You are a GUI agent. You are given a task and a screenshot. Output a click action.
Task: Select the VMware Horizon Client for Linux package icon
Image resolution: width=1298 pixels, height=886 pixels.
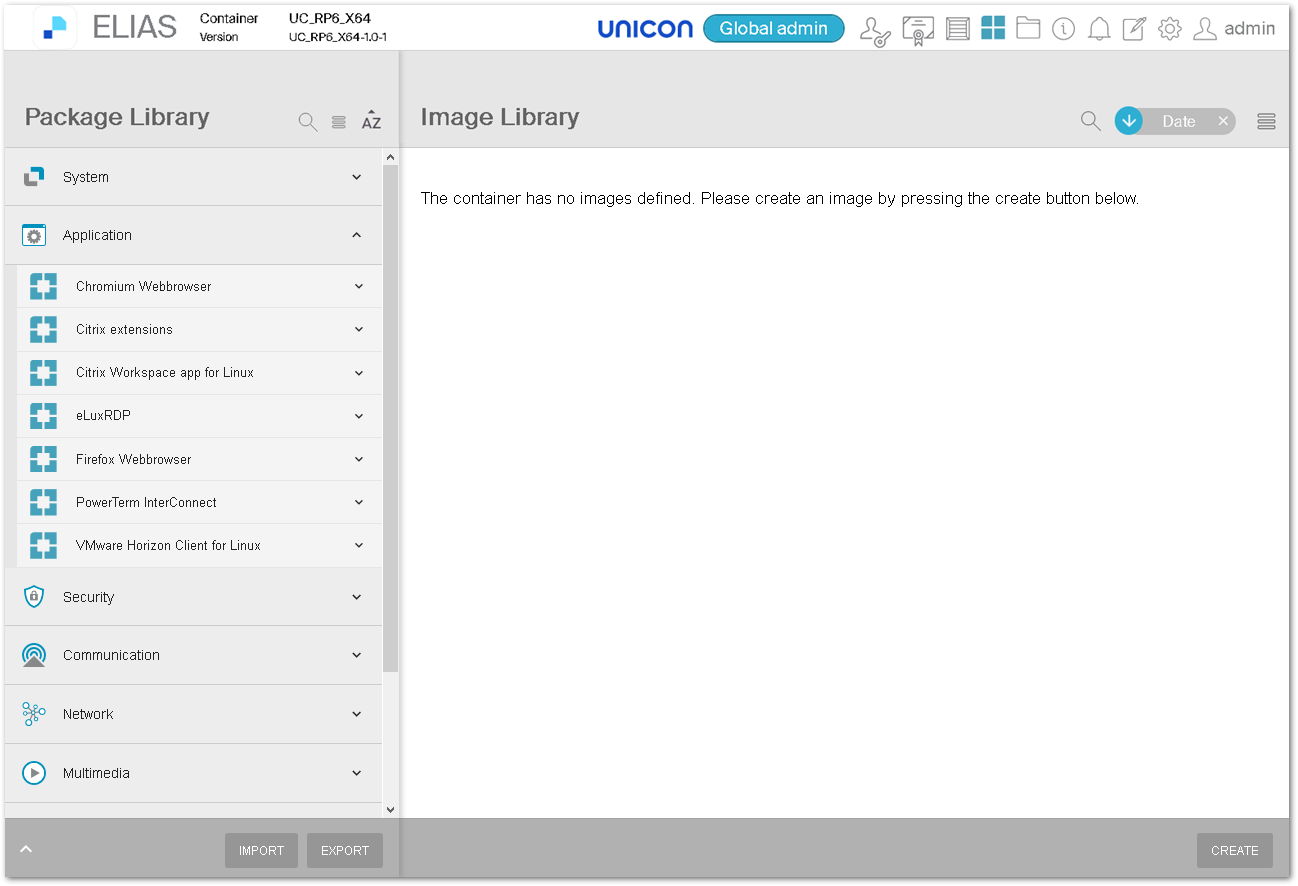tap(43, 545)
